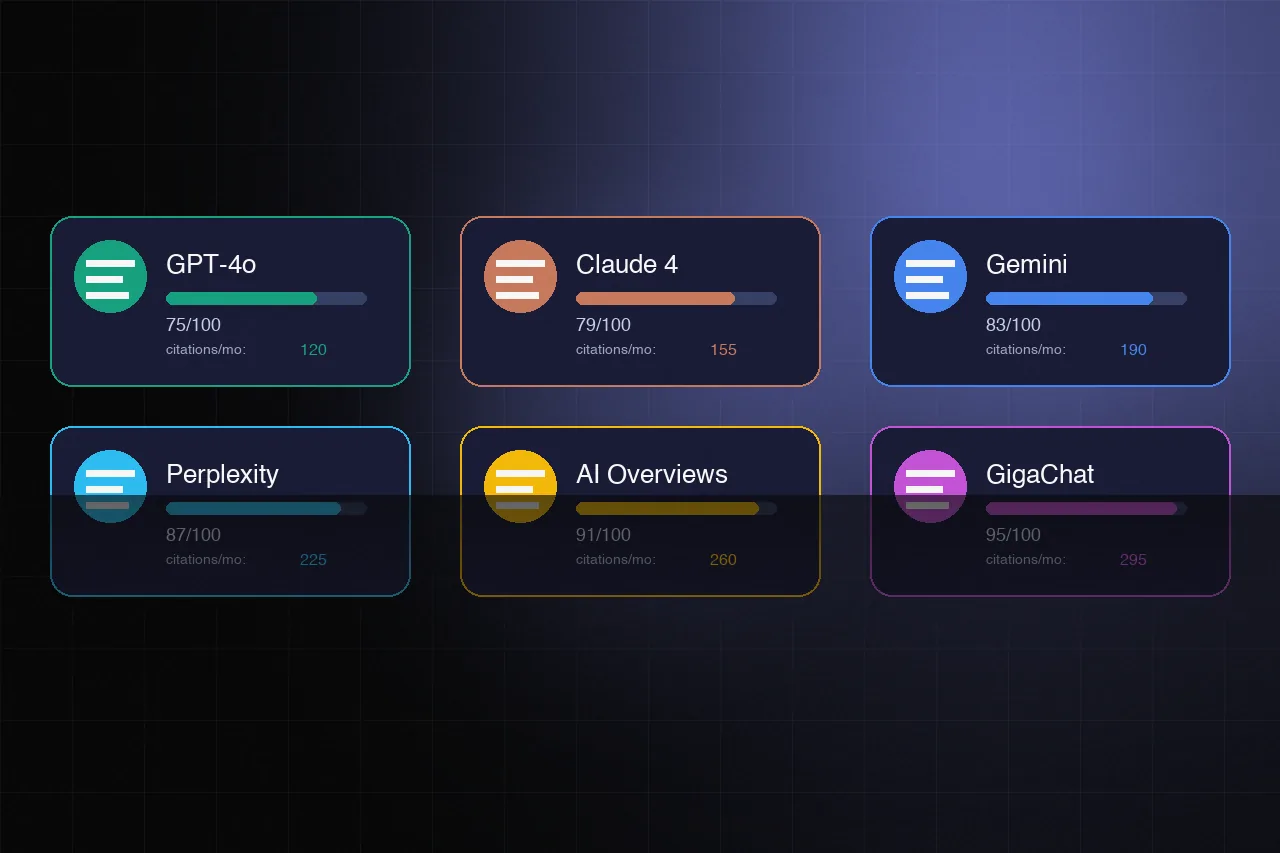Click the GigaChat score progress bar
The height and width of the screenshot is (853, 1280).
pos(1086,508)
